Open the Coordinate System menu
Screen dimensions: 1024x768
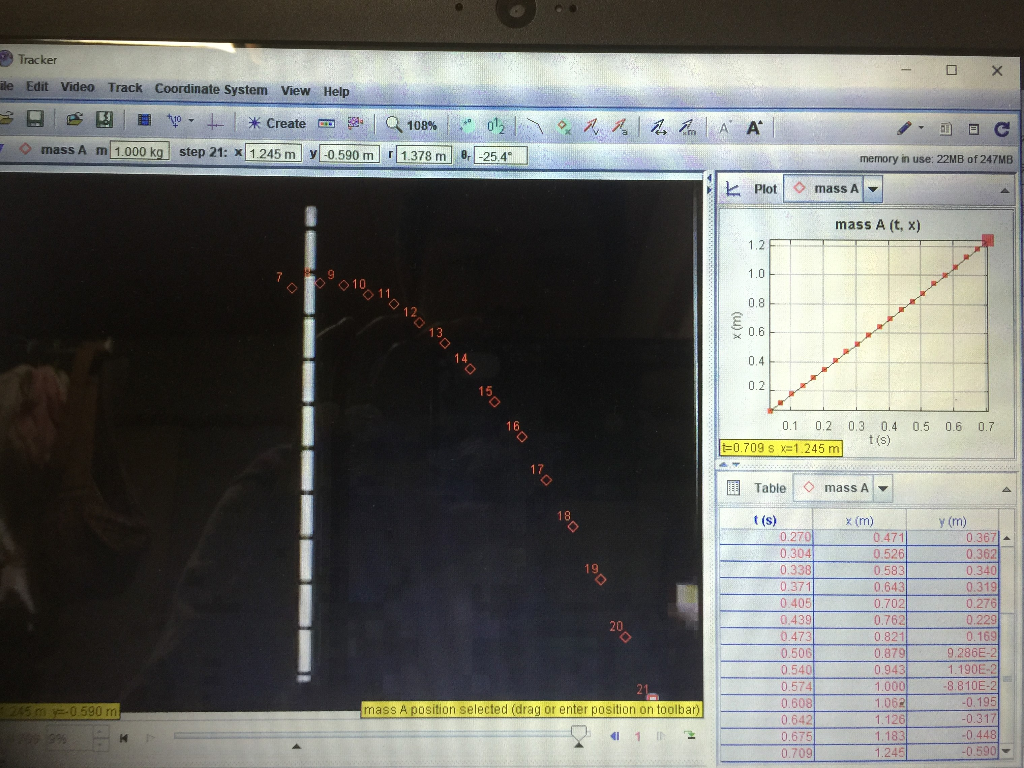pyautogui.click(x=210, y=90)
